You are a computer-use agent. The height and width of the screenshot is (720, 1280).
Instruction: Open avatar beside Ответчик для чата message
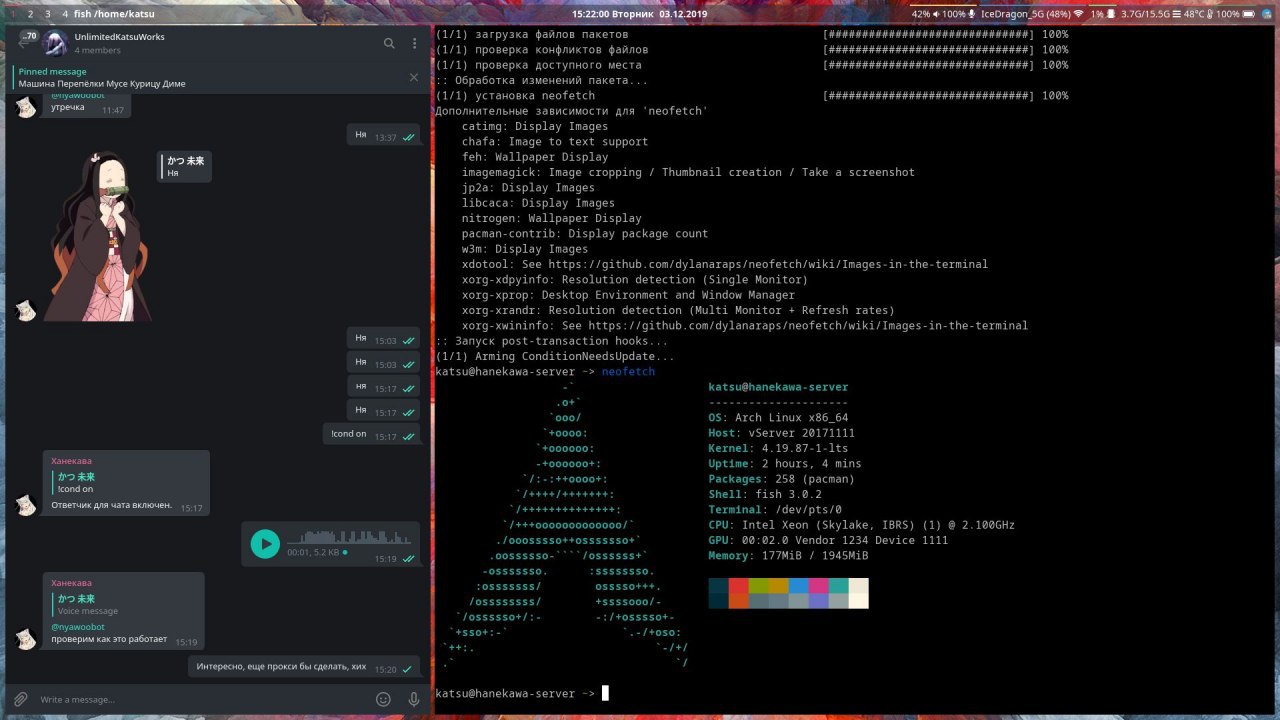(x=27, y=506)
